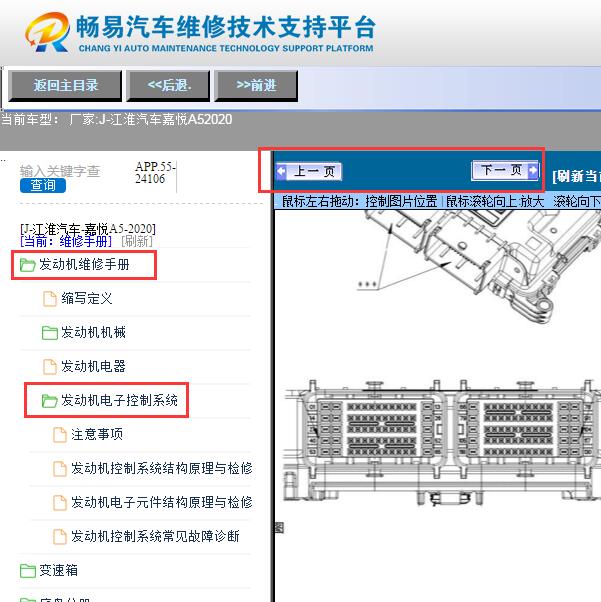
Task: Go forward with >>前进 button
Action: 256,86
